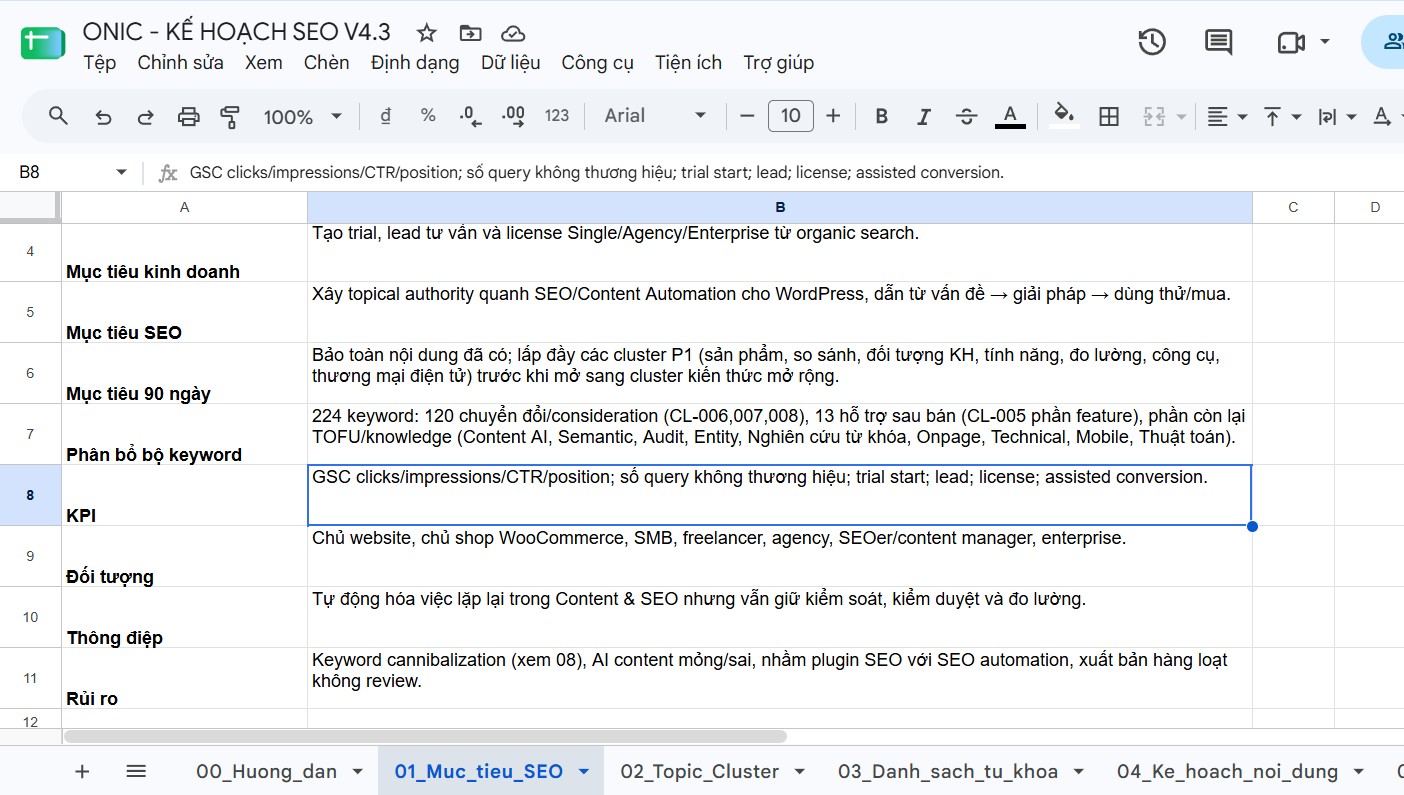Open the Dữ liệu menu
The height and width of the screenshot is (795, 1404).
510,62
